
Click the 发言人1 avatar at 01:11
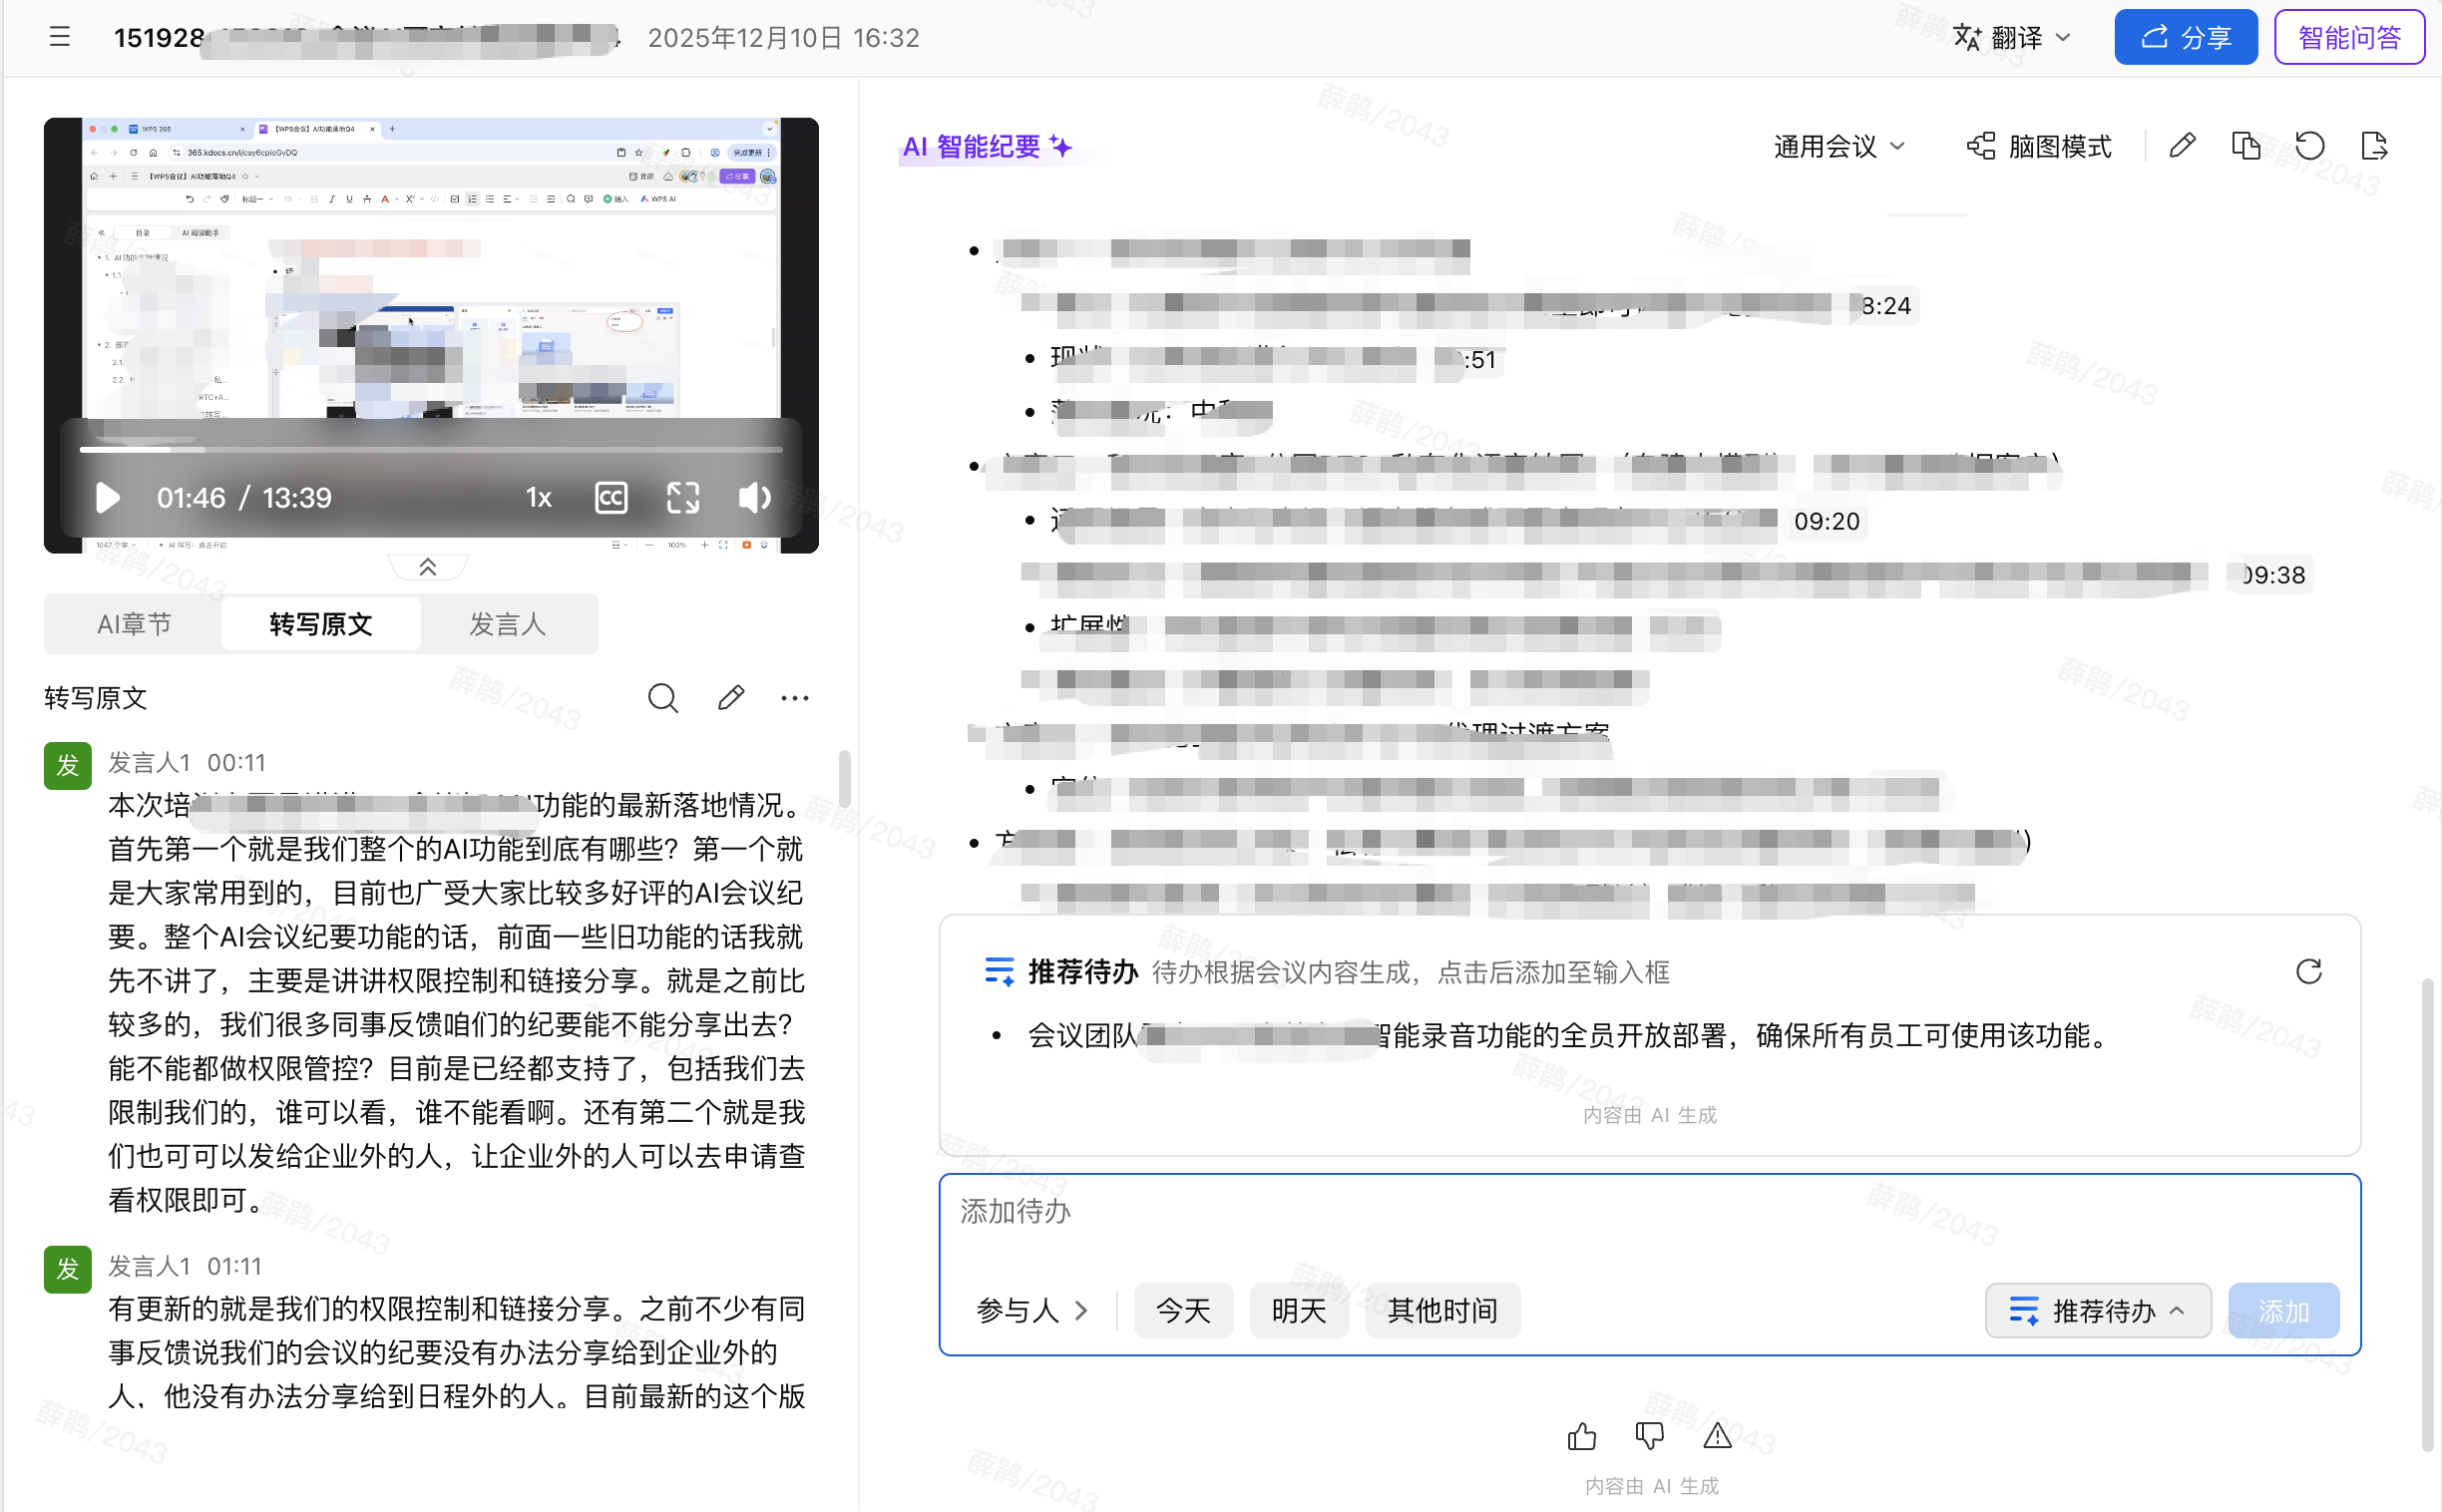pyautogui.click(x=68, y=1269)
